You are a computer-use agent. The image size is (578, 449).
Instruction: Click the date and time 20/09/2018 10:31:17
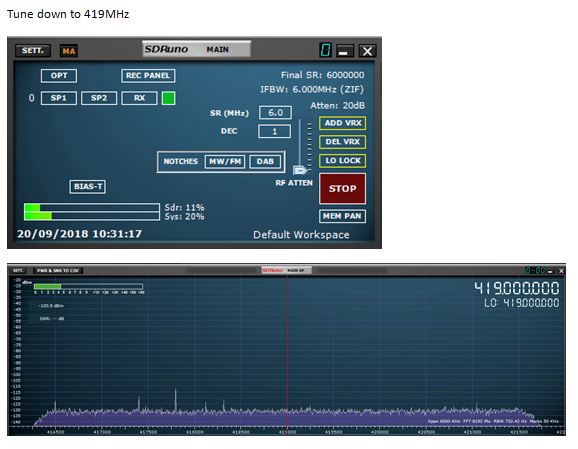pos(80,234)
